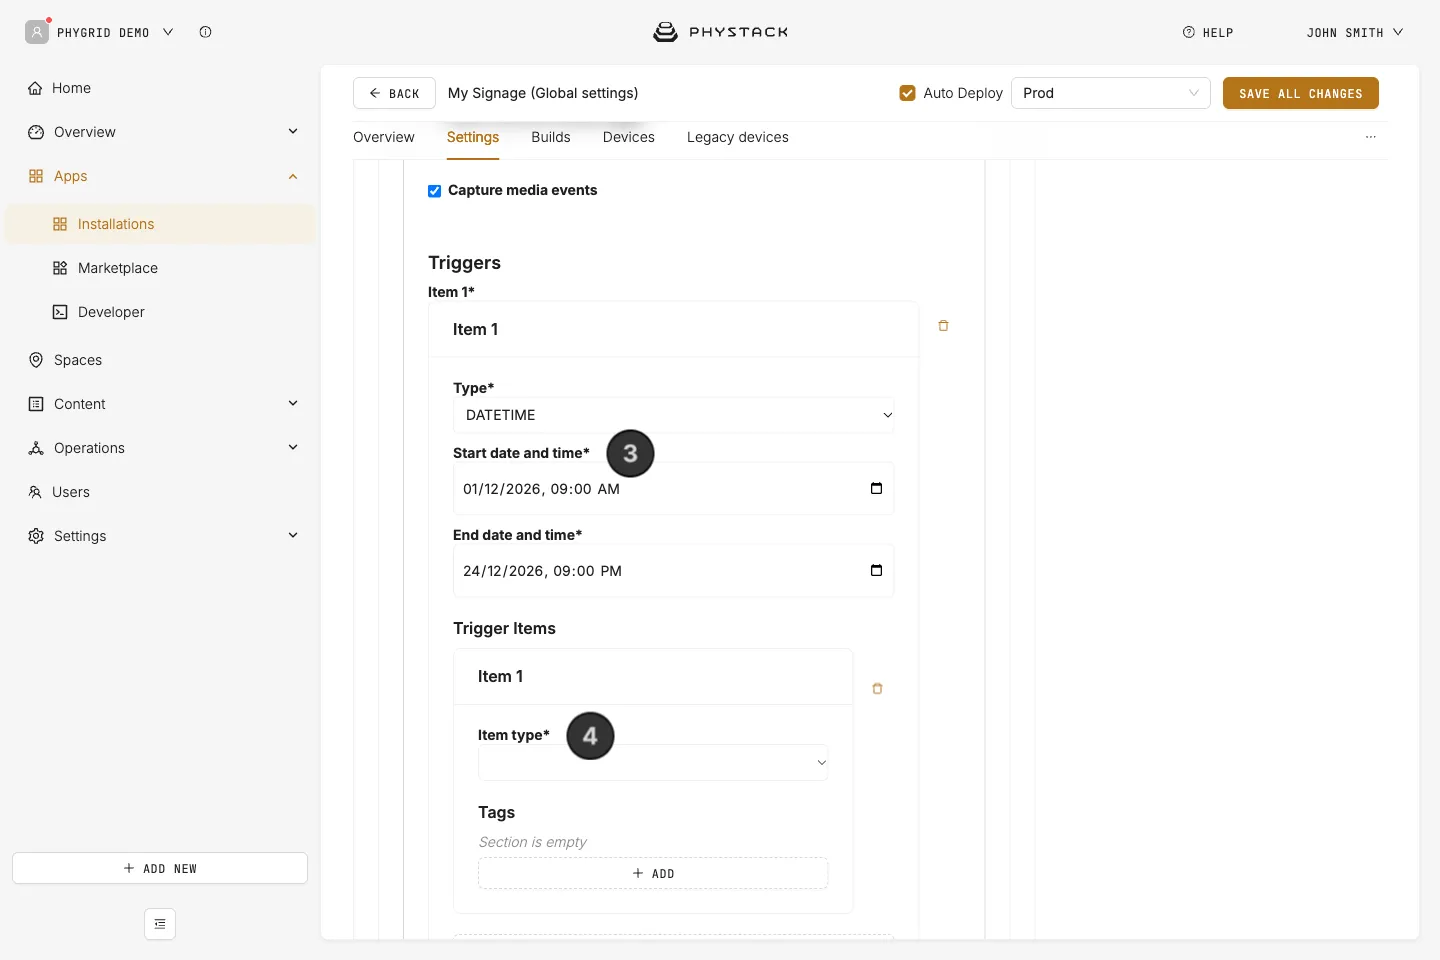The width and height of the screenshot is (1440, 960).
Task: Toggle the Auto Deploy checkbox
Action: pyautogui.click(x=908, y=93)
